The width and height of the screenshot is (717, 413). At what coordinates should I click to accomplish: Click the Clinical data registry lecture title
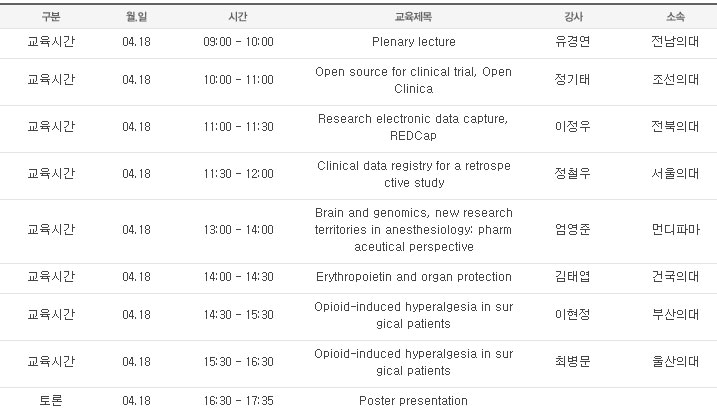click(413, 174)
